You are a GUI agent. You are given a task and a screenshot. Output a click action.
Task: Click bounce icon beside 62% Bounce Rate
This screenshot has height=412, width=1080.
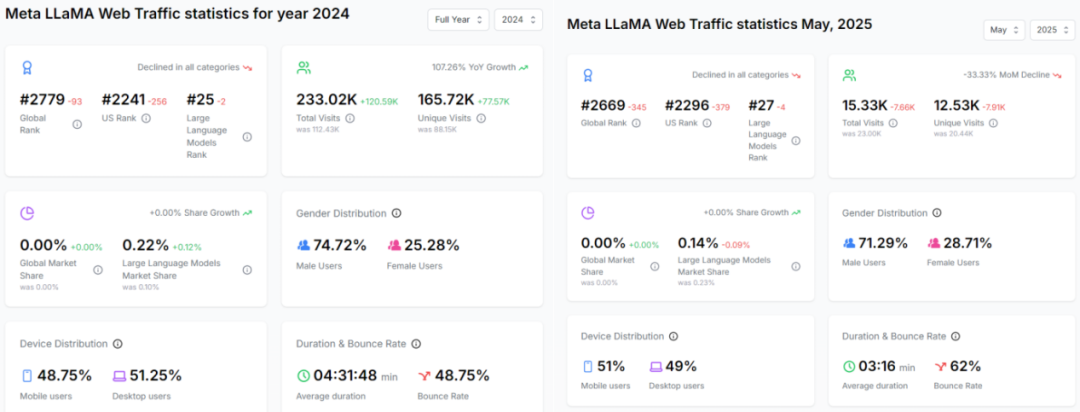pos(939,367)
